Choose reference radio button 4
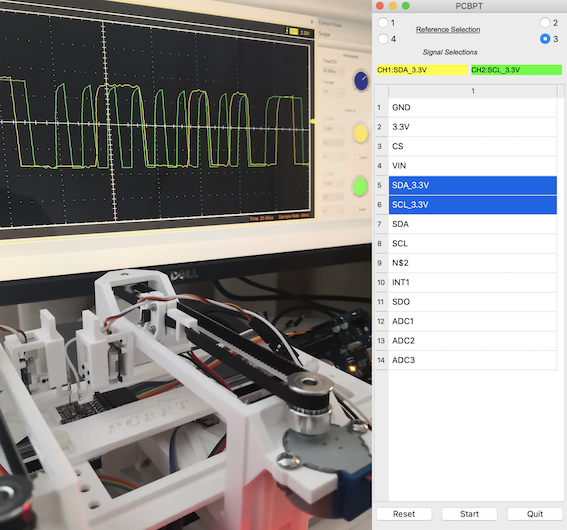This screenshot has width=567, height=530. coord(383,39)
